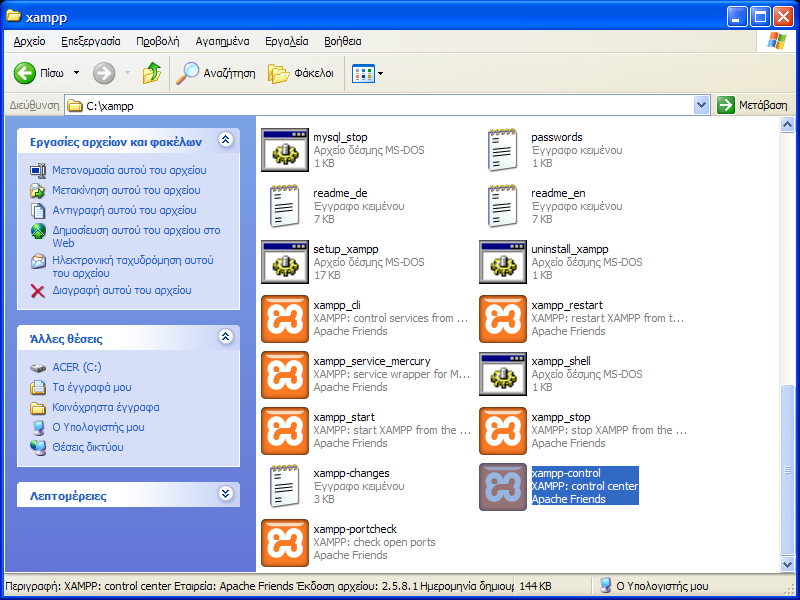This screenshot has height=600, width=800.
Task: Click the mysql_stop file name
Action: coord(340,137)
